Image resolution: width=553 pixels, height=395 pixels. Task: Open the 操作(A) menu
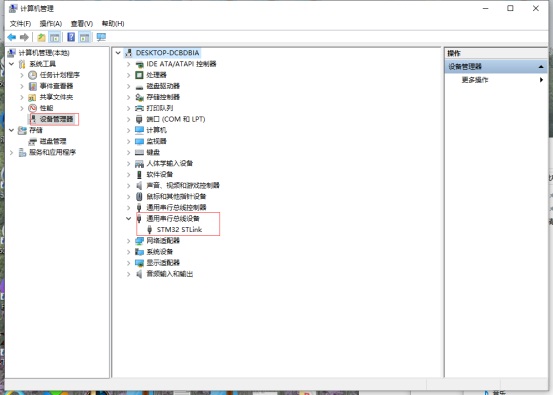tap(51, 24)
